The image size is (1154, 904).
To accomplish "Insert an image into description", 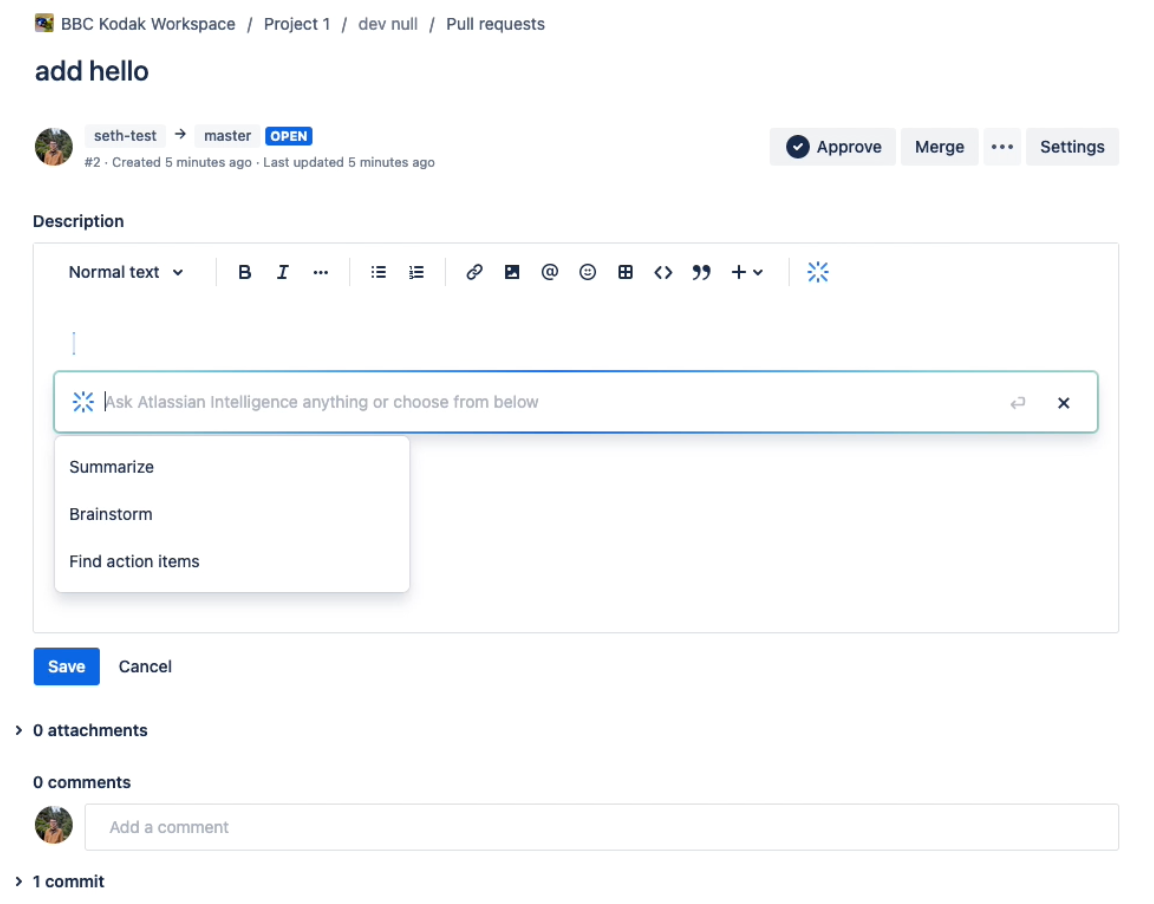I will pyautogui.click(x=511, y=272).
